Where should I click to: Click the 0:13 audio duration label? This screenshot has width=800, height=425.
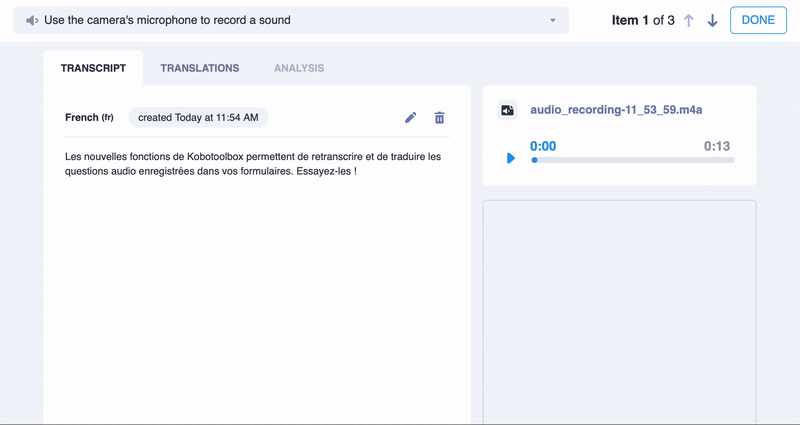[718, 146]
